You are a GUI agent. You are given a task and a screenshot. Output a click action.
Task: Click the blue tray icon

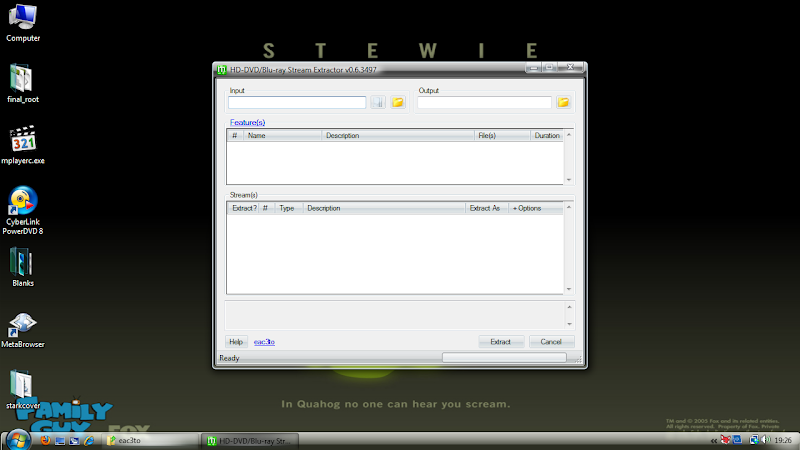pos(737,440)
